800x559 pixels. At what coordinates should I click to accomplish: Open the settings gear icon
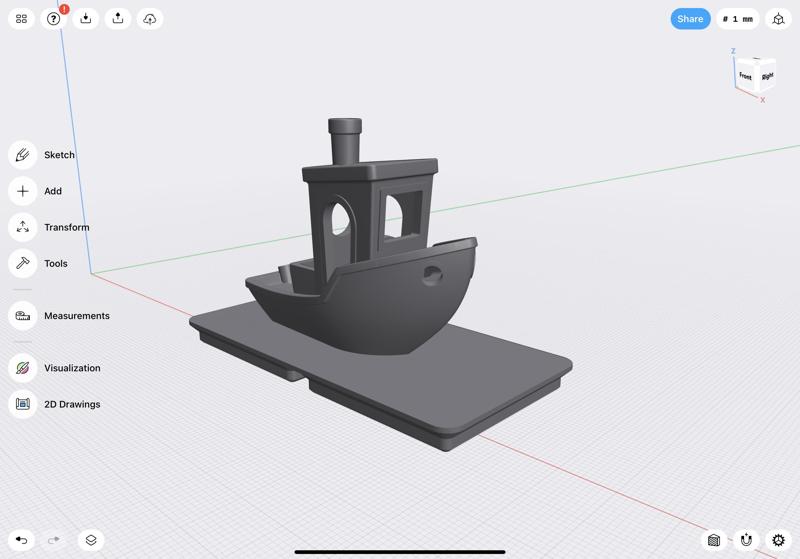point(778,540)
